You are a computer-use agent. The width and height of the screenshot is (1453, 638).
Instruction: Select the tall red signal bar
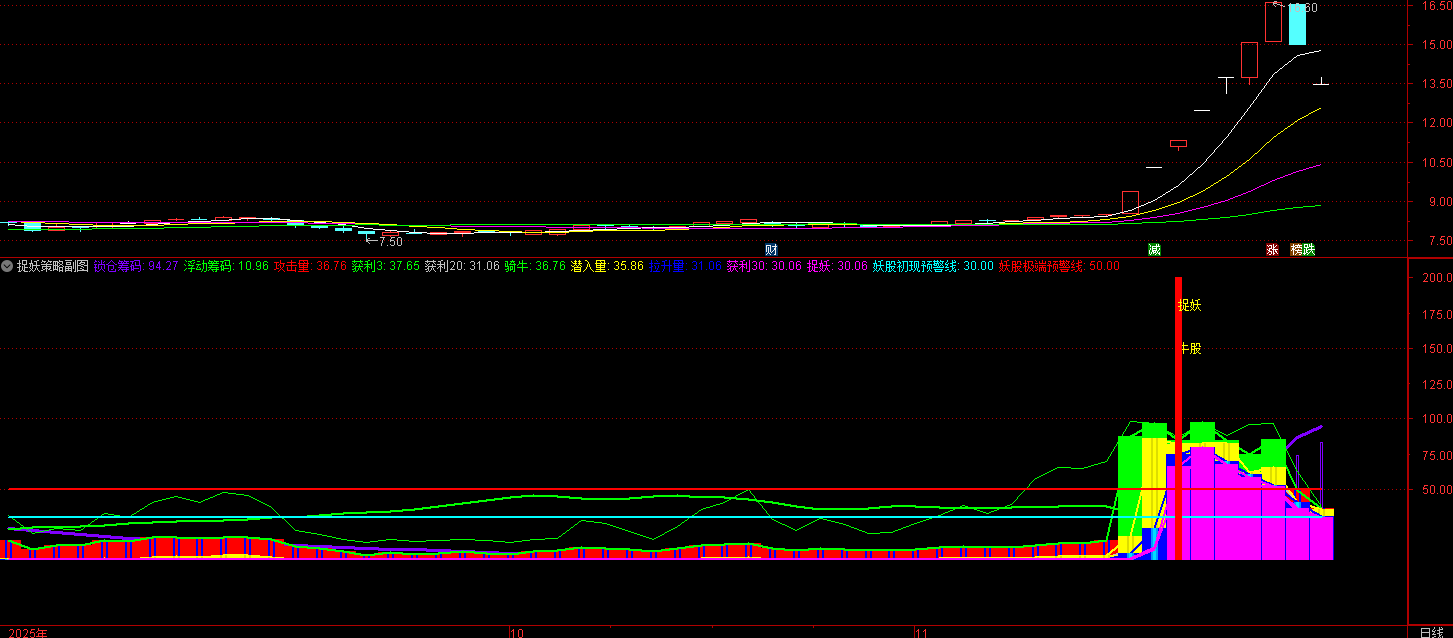click(x=1178, y=418)
